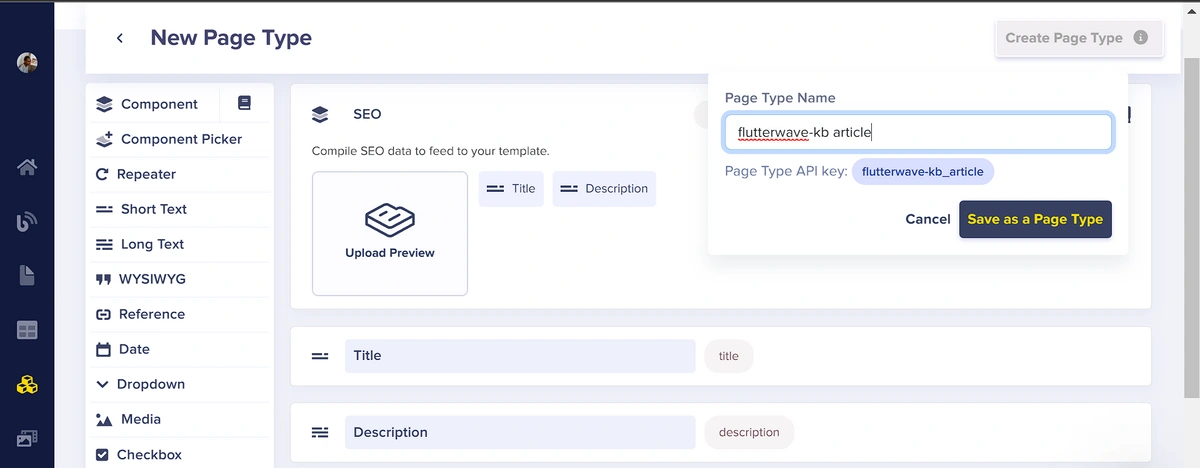Click the SEO component layers icon
Viewport: 1200px width, 468px height.
[x=320, y=115]
